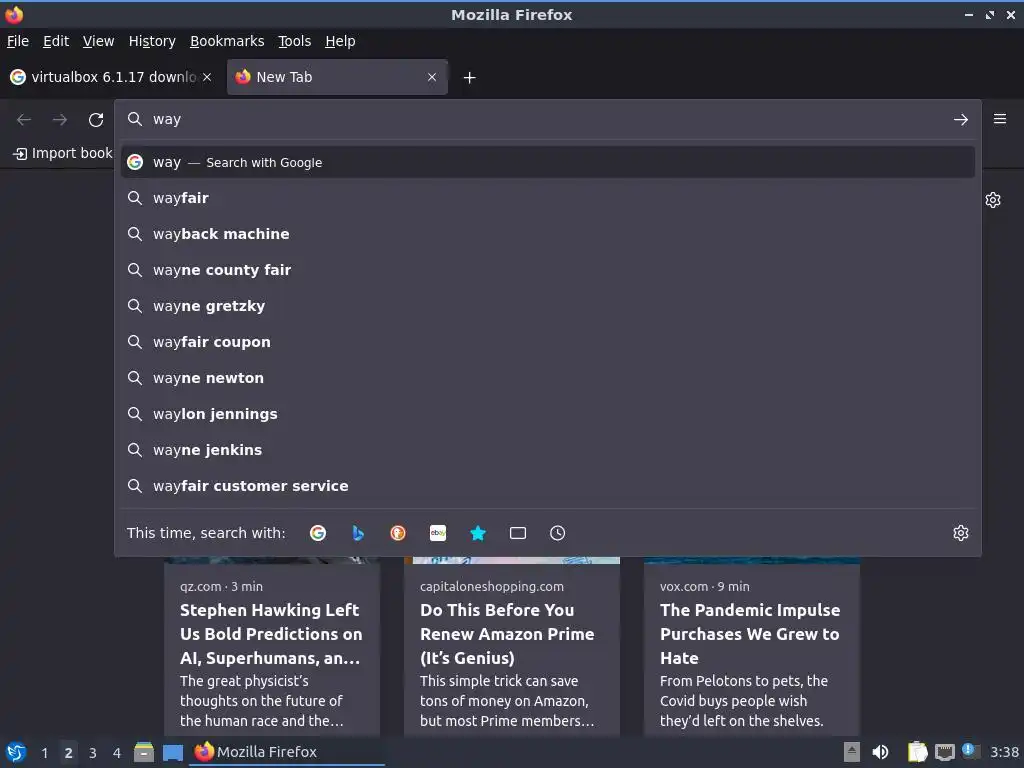
Task: Open the File menu
Action: 18,41
